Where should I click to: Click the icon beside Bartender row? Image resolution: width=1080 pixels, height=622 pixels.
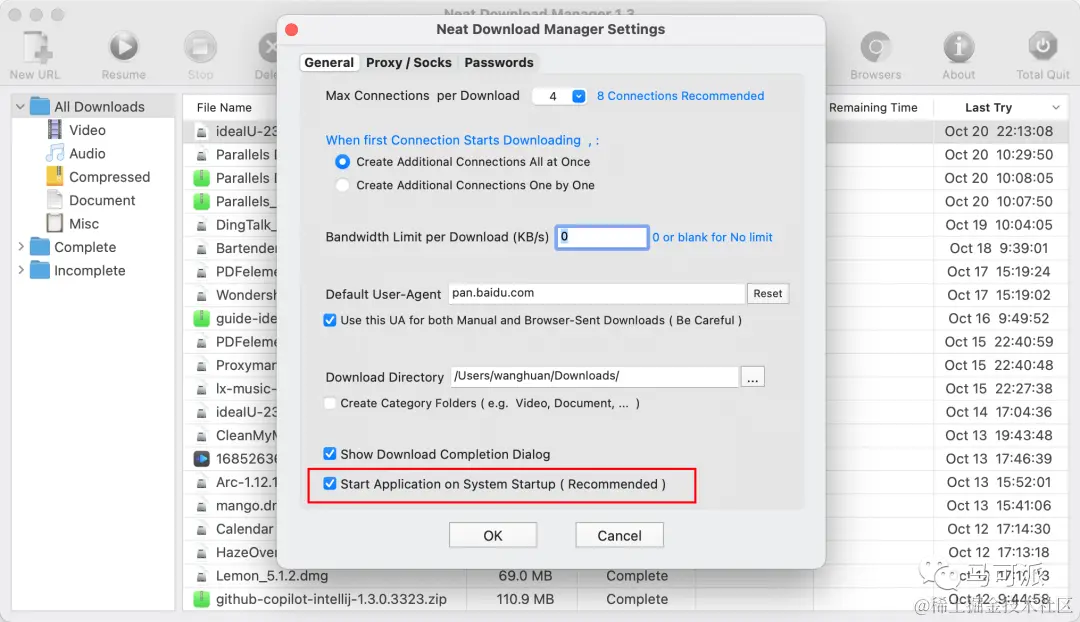(x=202, y=248)
